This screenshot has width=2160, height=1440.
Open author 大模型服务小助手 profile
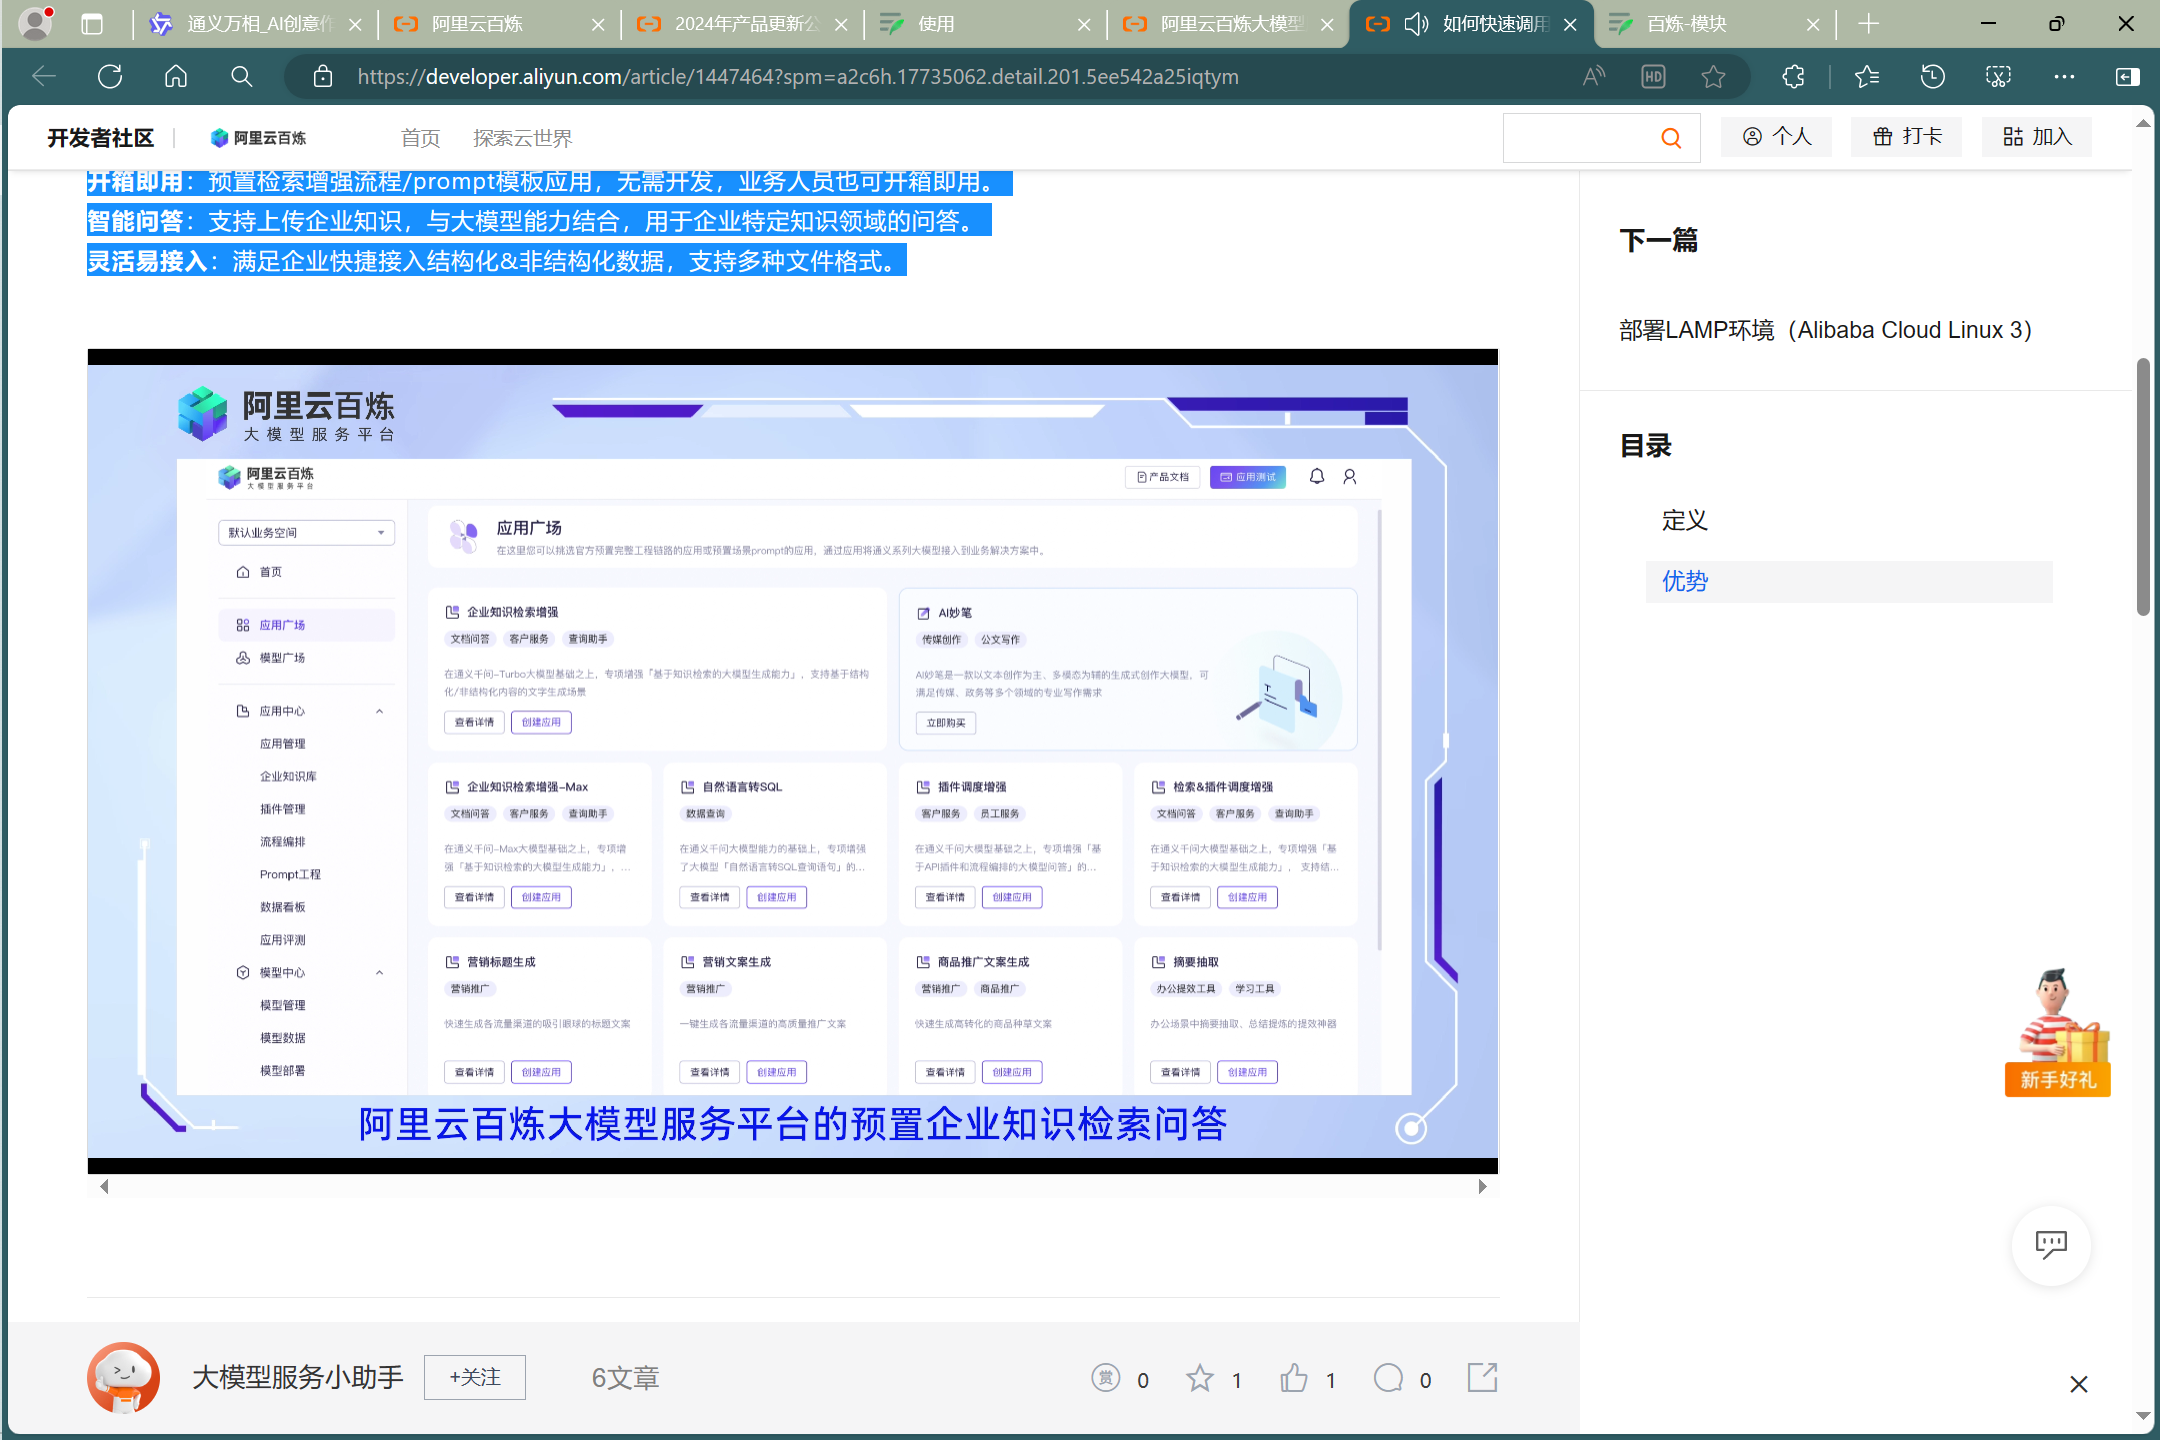297,1377
